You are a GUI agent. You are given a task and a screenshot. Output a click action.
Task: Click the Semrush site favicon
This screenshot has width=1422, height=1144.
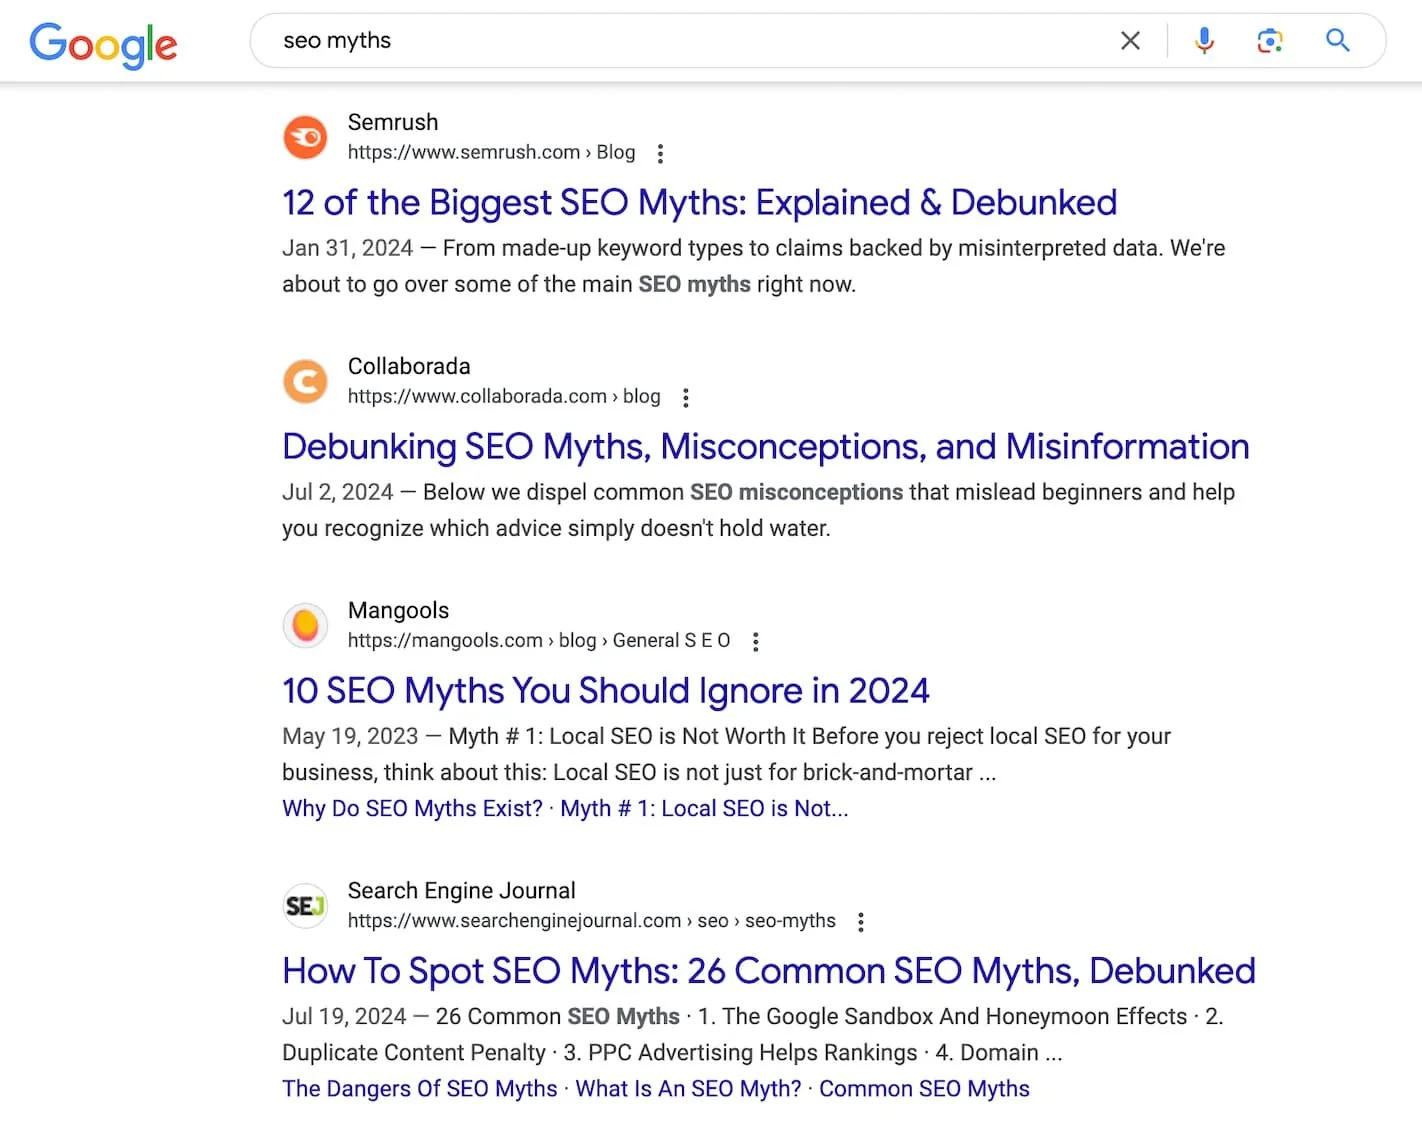point(305,137)
